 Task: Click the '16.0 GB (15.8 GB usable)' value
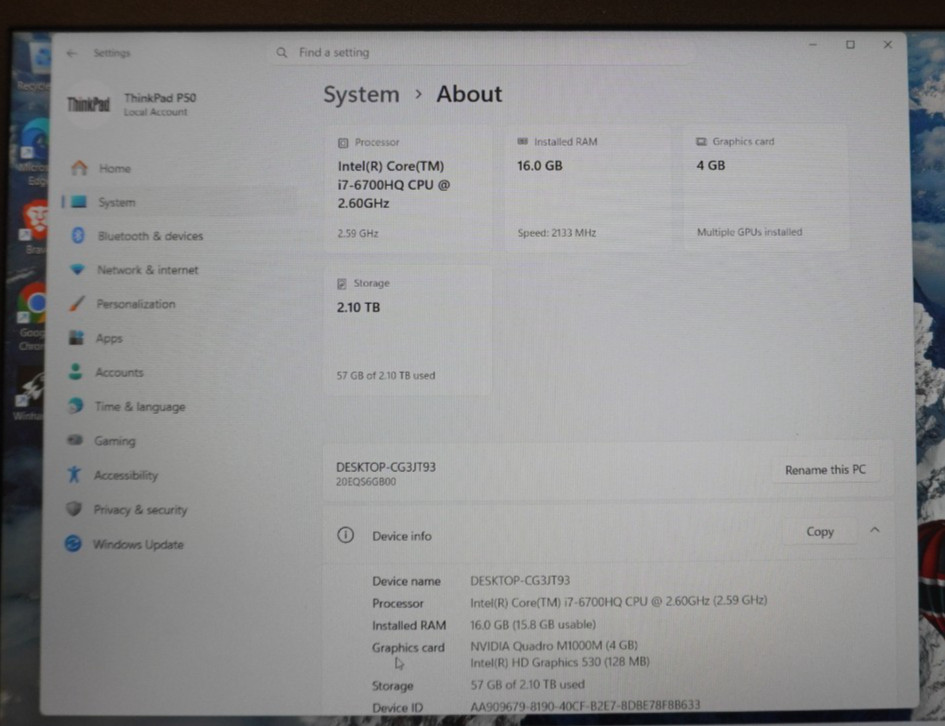coord(533,624)
